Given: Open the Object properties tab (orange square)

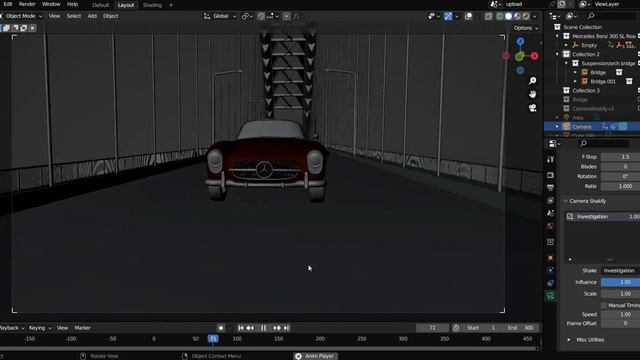Looking at the screenshot, I should pyautogui.click(x=550, y=258).
